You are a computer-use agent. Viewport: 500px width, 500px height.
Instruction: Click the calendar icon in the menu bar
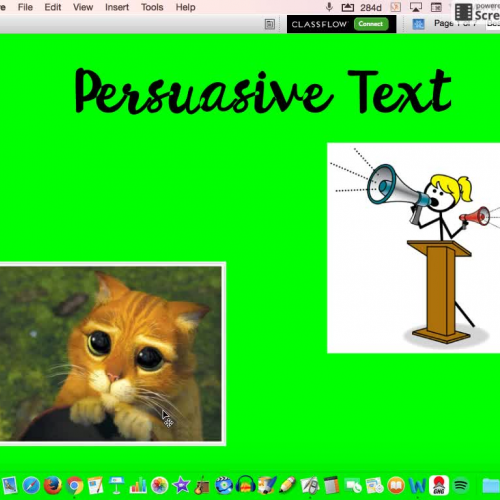click(x=436, y=7)
